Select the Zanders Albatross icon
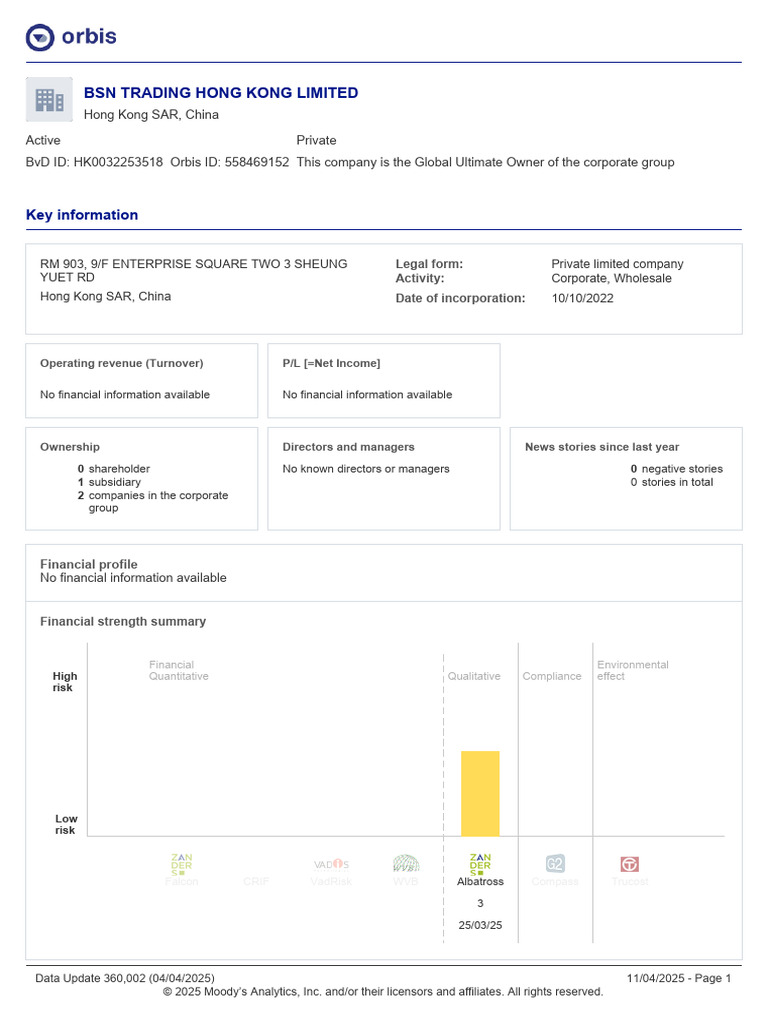Image resolution: width=768 pixels, height=1024 pixels. coord(480,864)
